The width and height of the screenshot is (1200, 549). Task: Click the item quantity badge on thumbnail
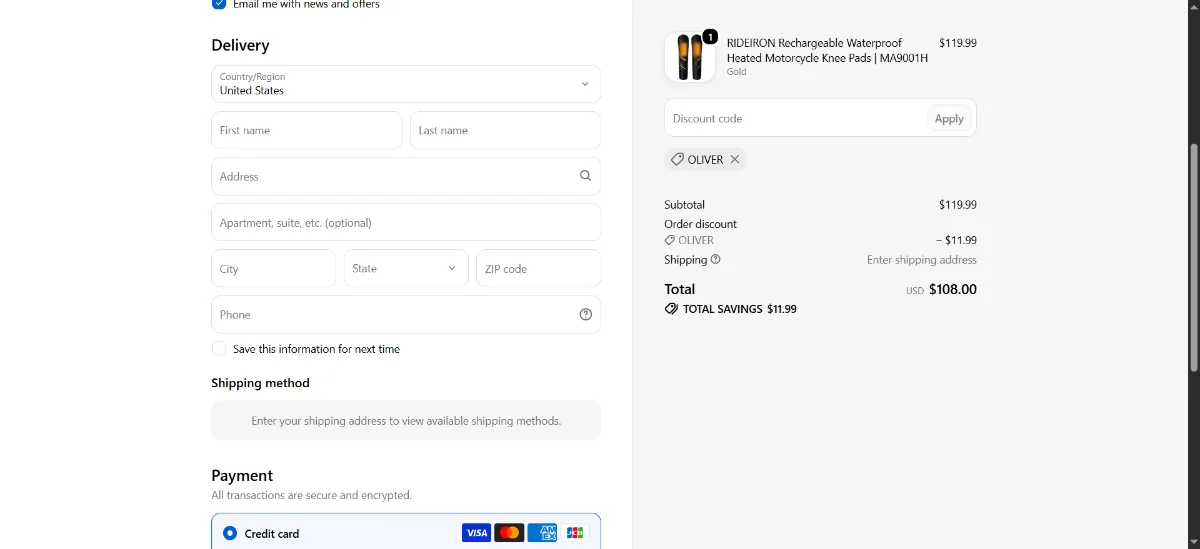point(710,37)
